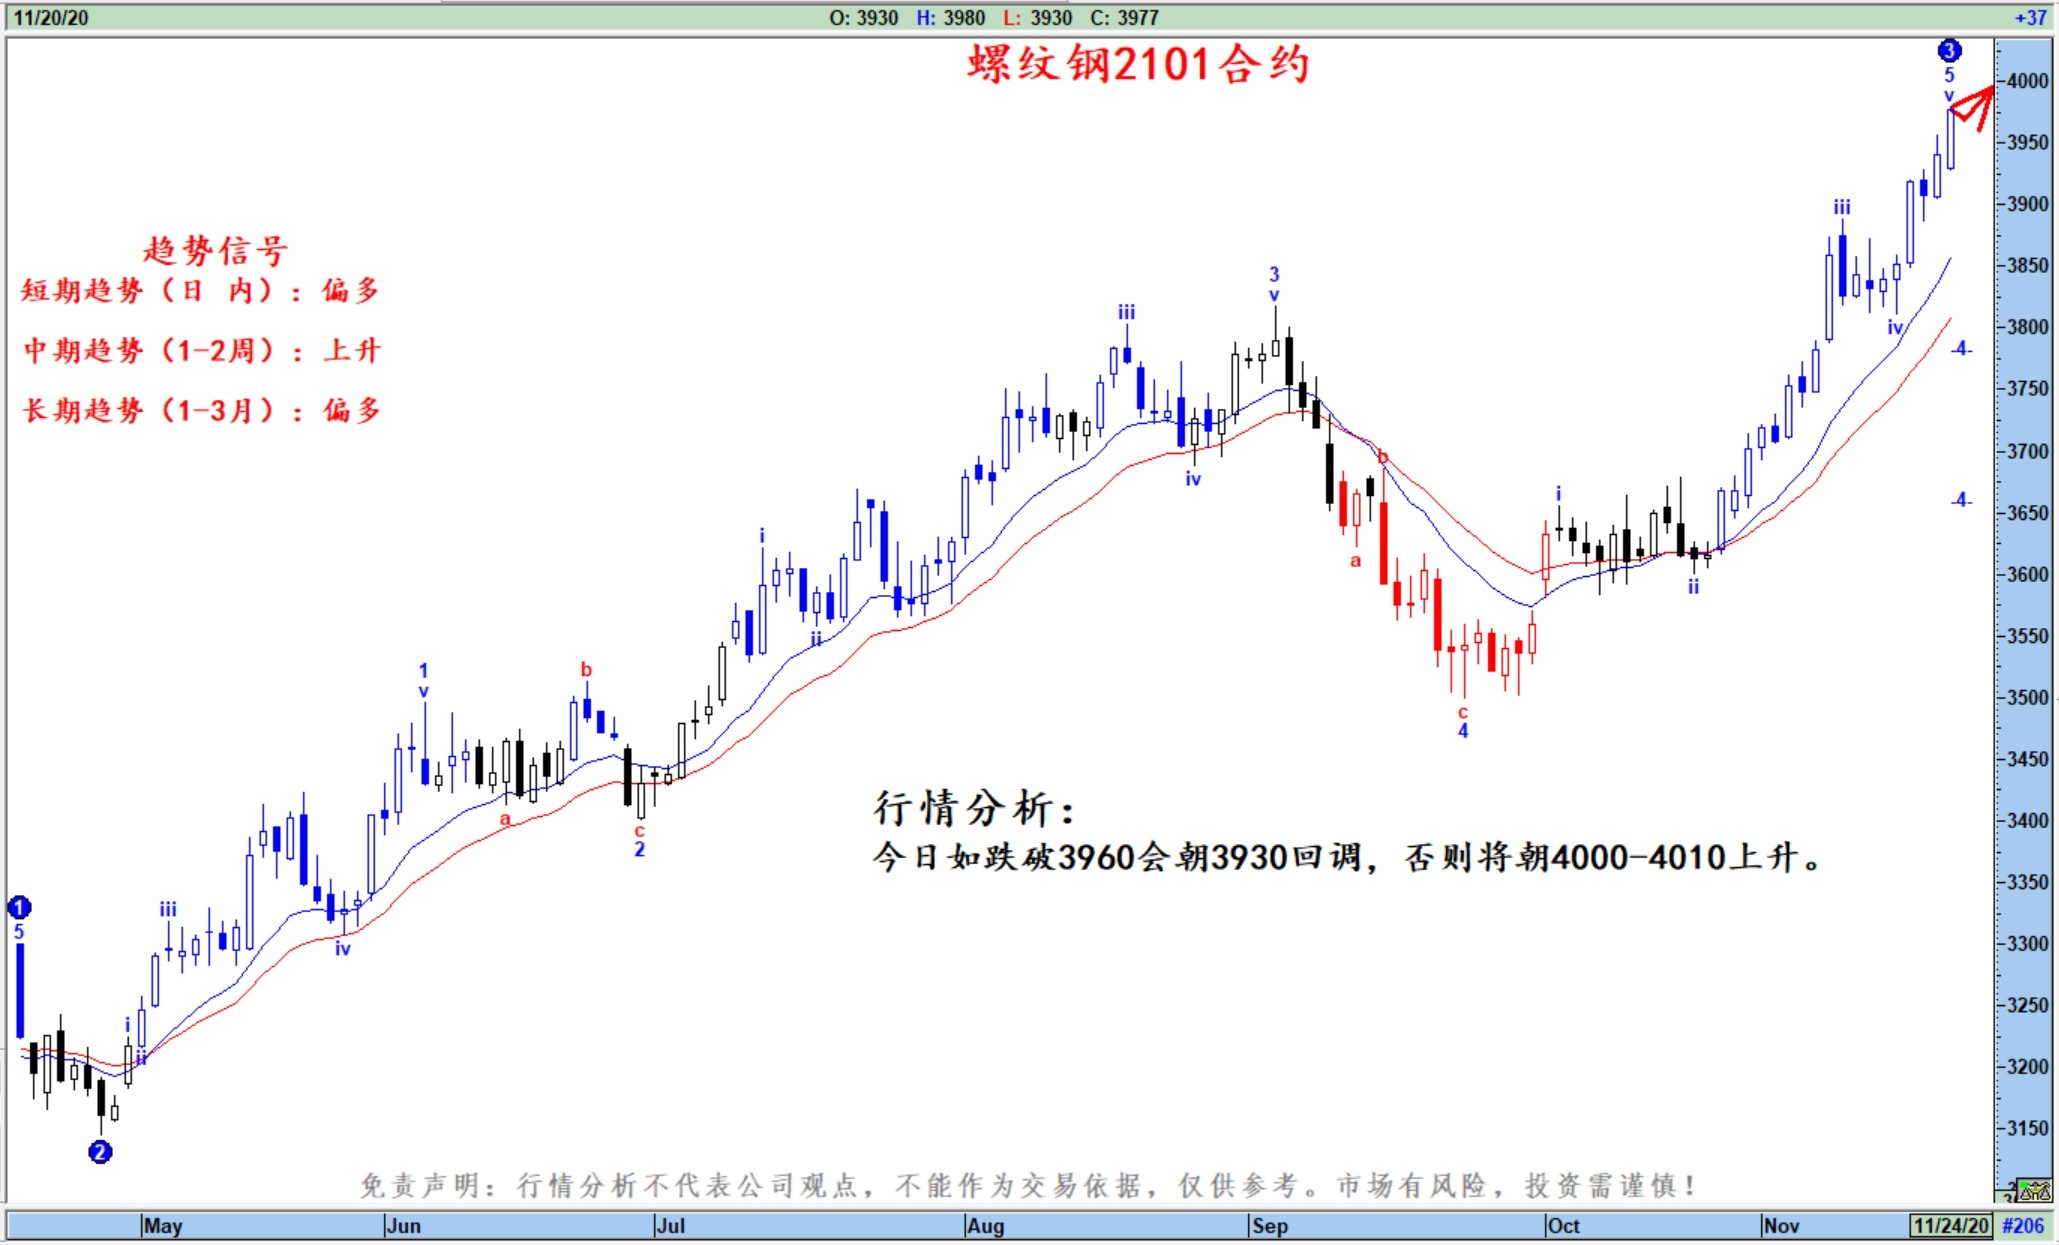The width and height of the screenshot is (2059, 1245).
Task: Click circled wave 3 marker at top
Action: tap(1949, 50)
